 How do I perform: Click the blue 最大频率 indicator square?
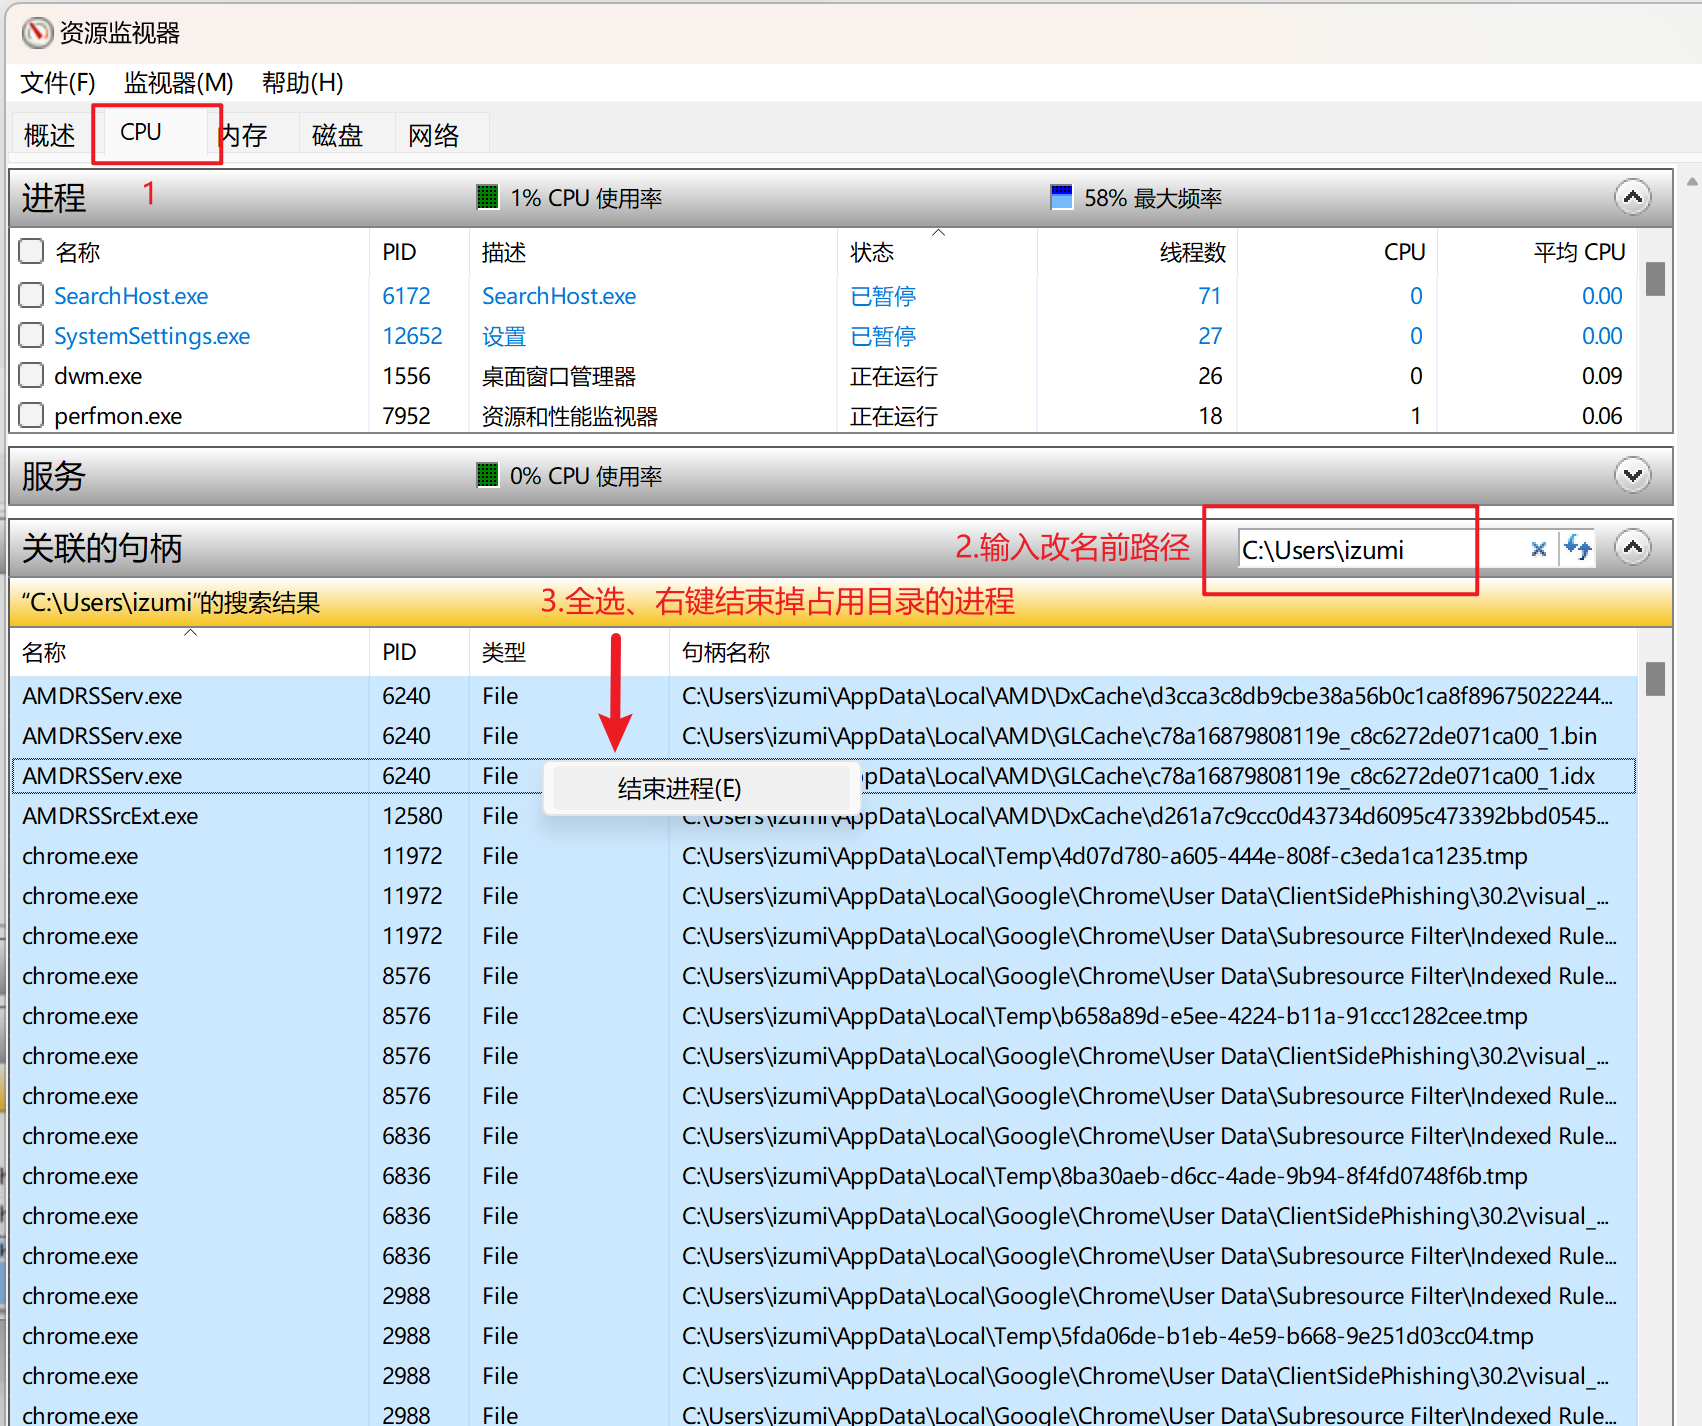1061,197
